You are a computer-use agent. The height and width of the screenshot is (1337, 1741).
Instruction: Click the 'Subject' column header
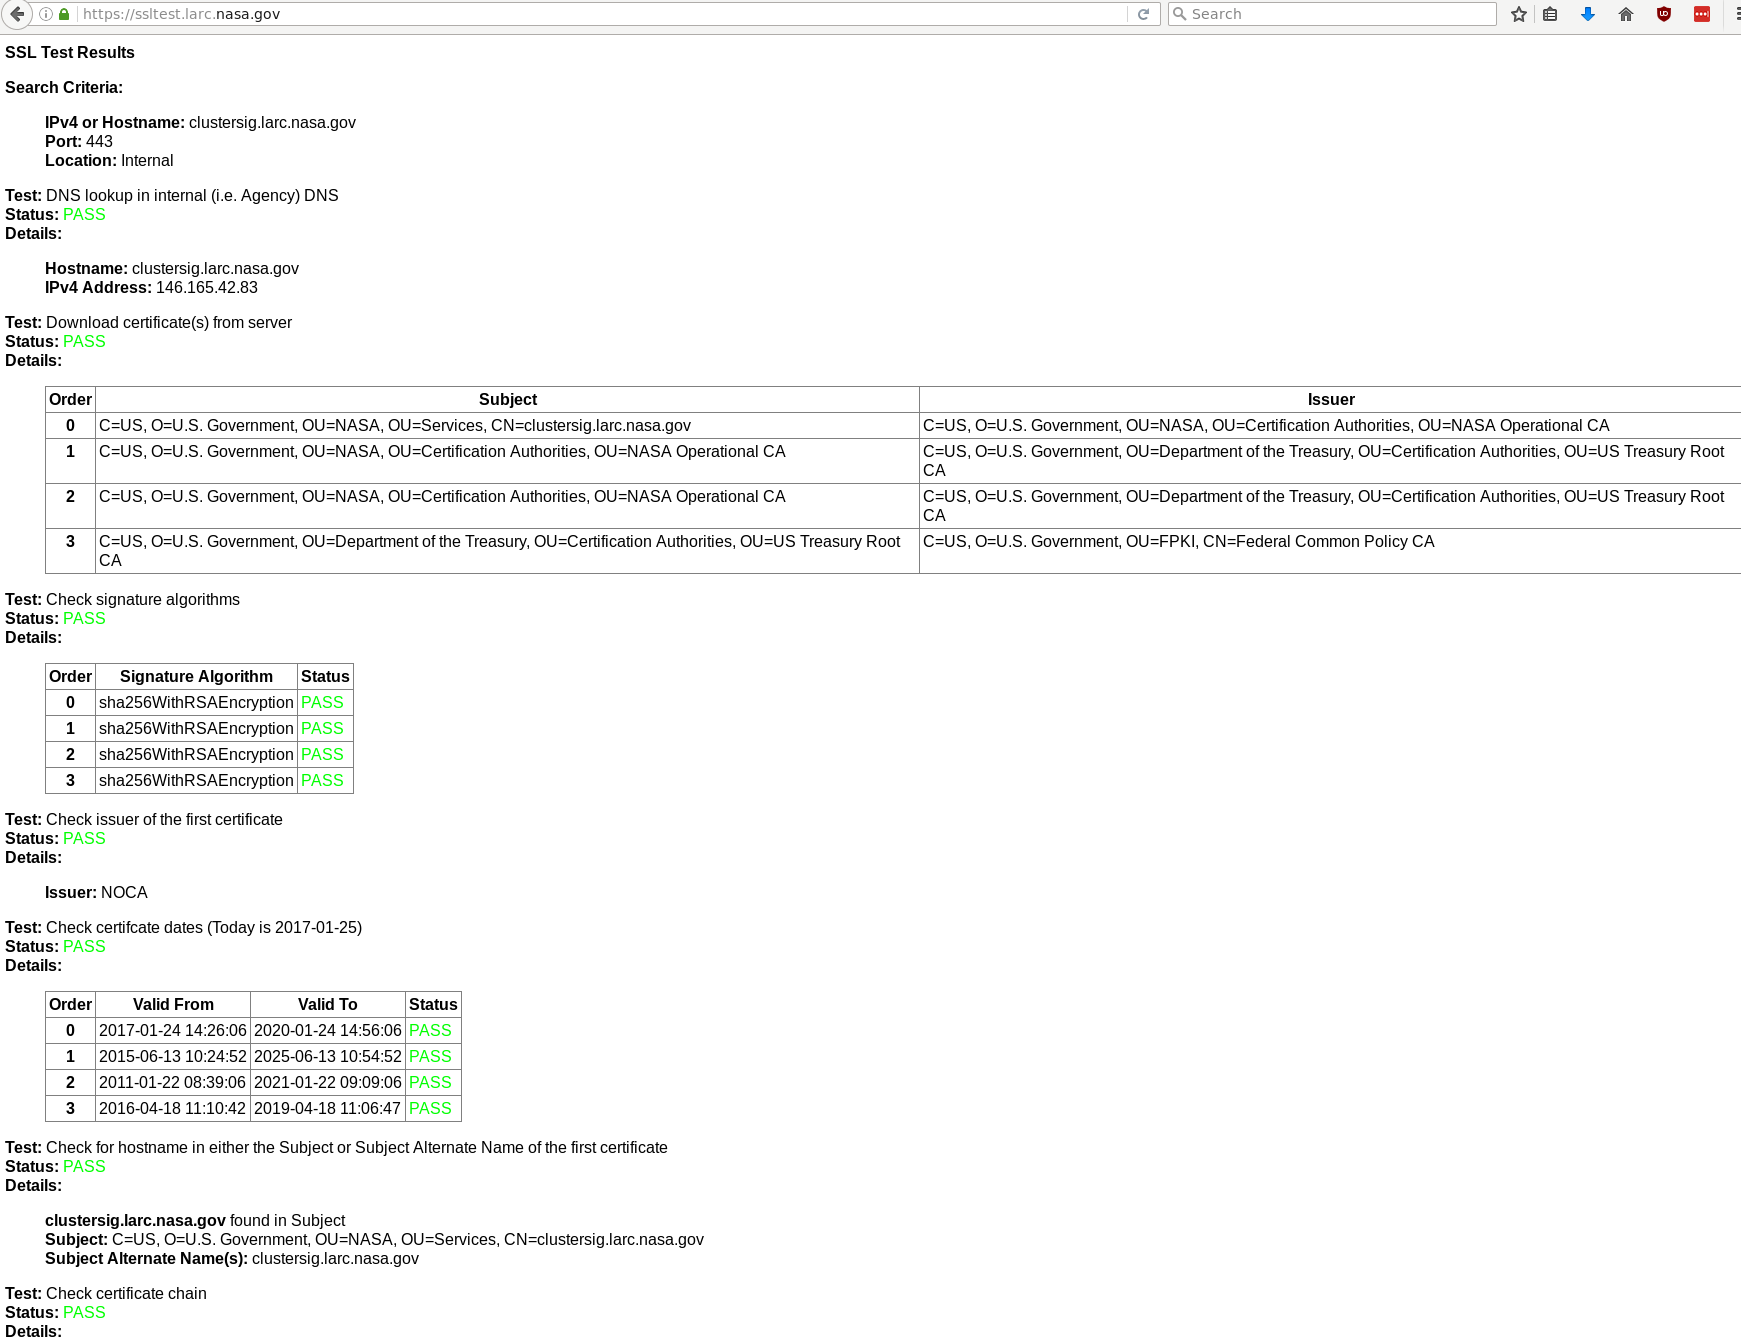click(508, 399)
